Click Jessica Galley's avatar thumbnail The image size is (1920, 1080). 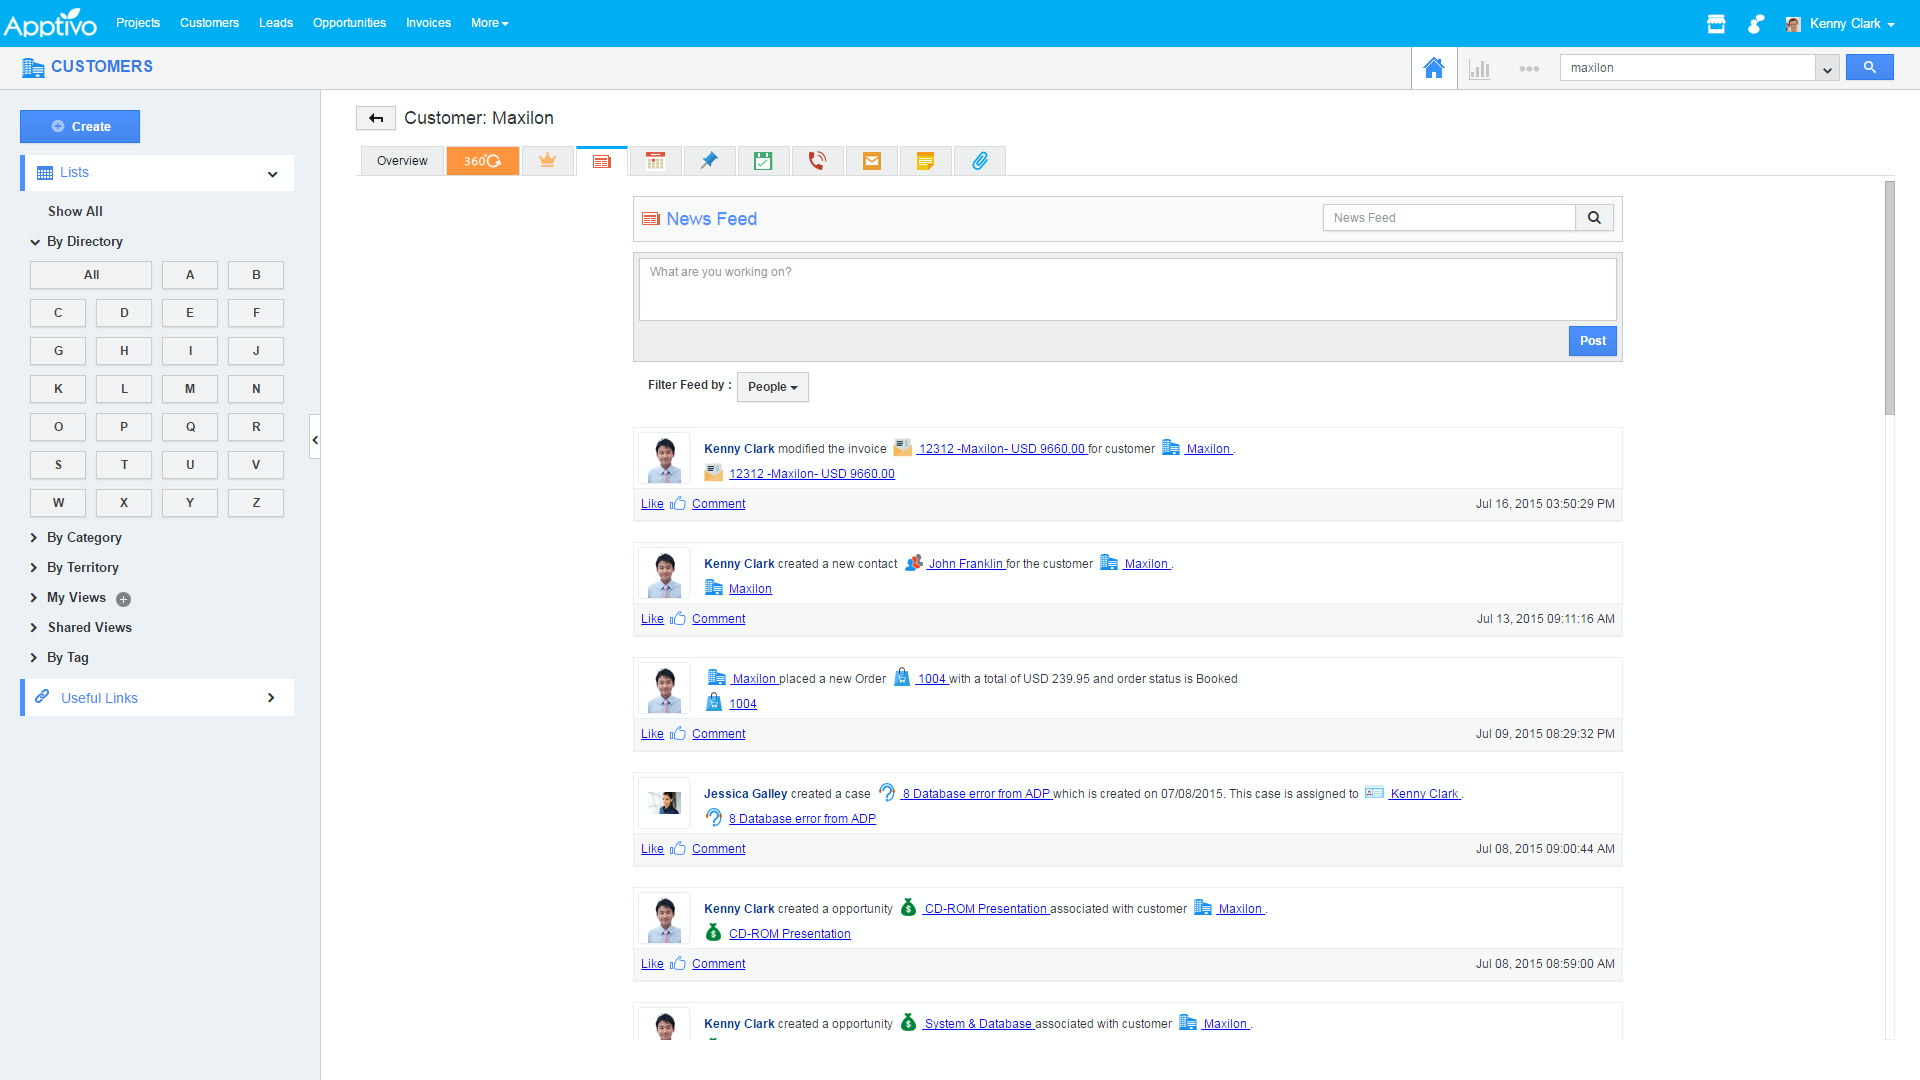pyautogui.click(x=664, y=802)
